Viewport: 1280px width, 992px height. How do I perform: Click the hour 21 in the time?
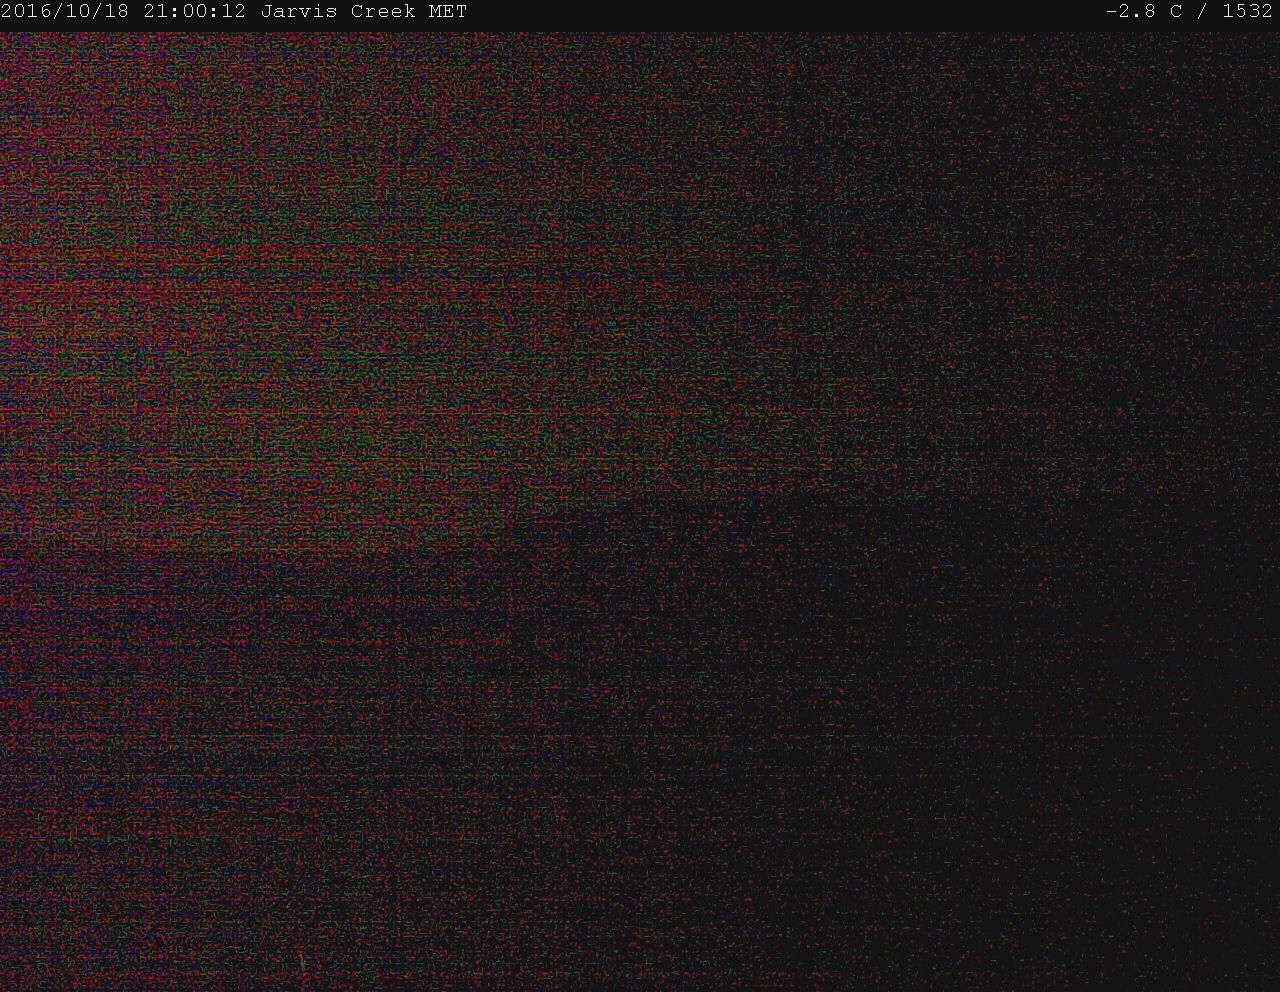[x=155, y=12]
